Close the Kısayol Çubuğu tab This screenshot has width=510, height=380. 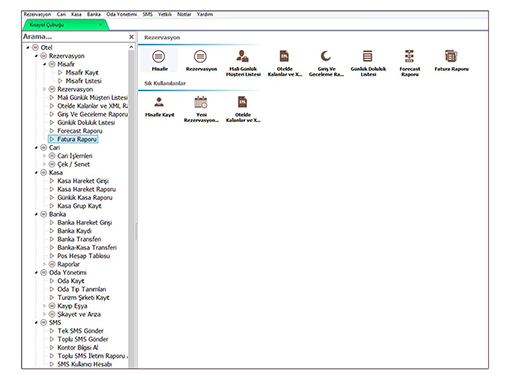[x=100, y=25]
